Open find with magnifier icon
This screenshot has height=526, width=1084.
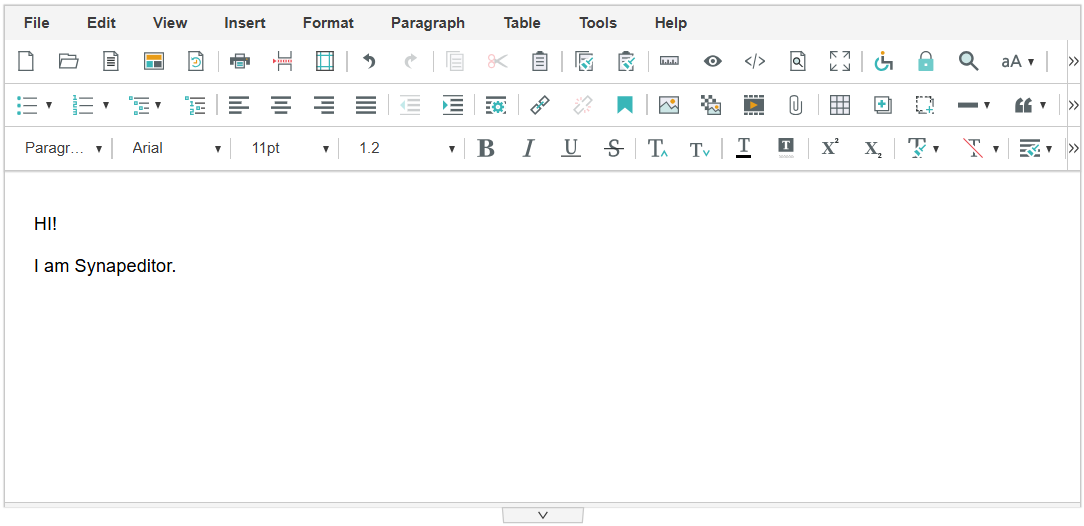[969, 62]
